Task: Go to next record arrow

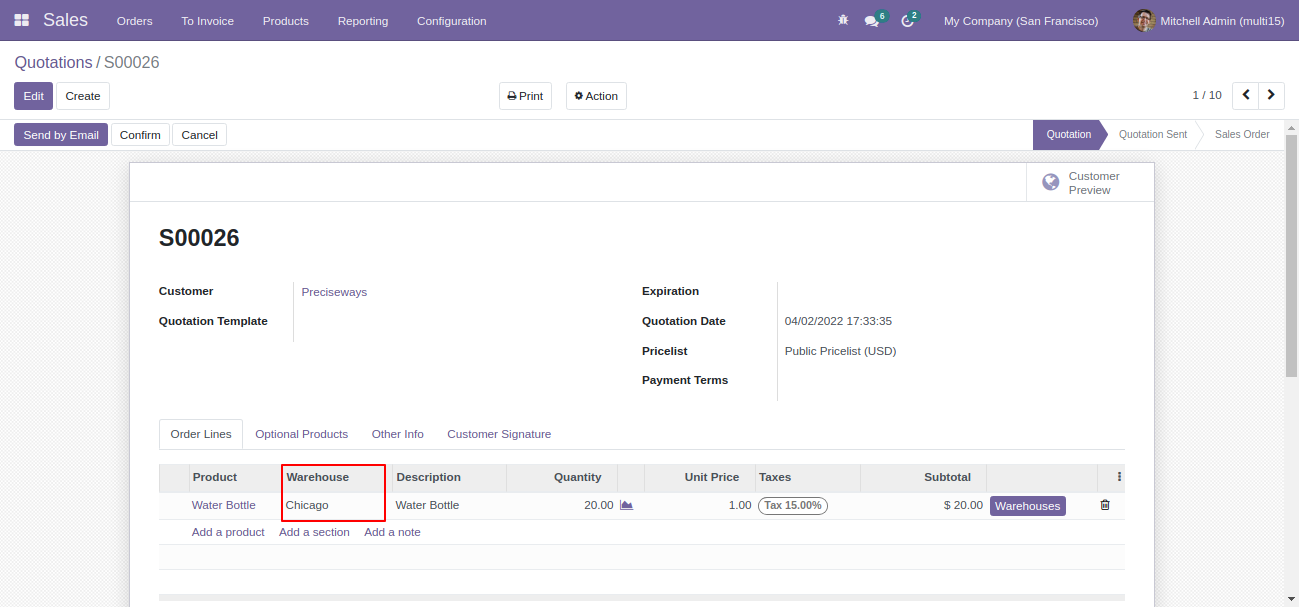Action: [x=1271, y=95]
